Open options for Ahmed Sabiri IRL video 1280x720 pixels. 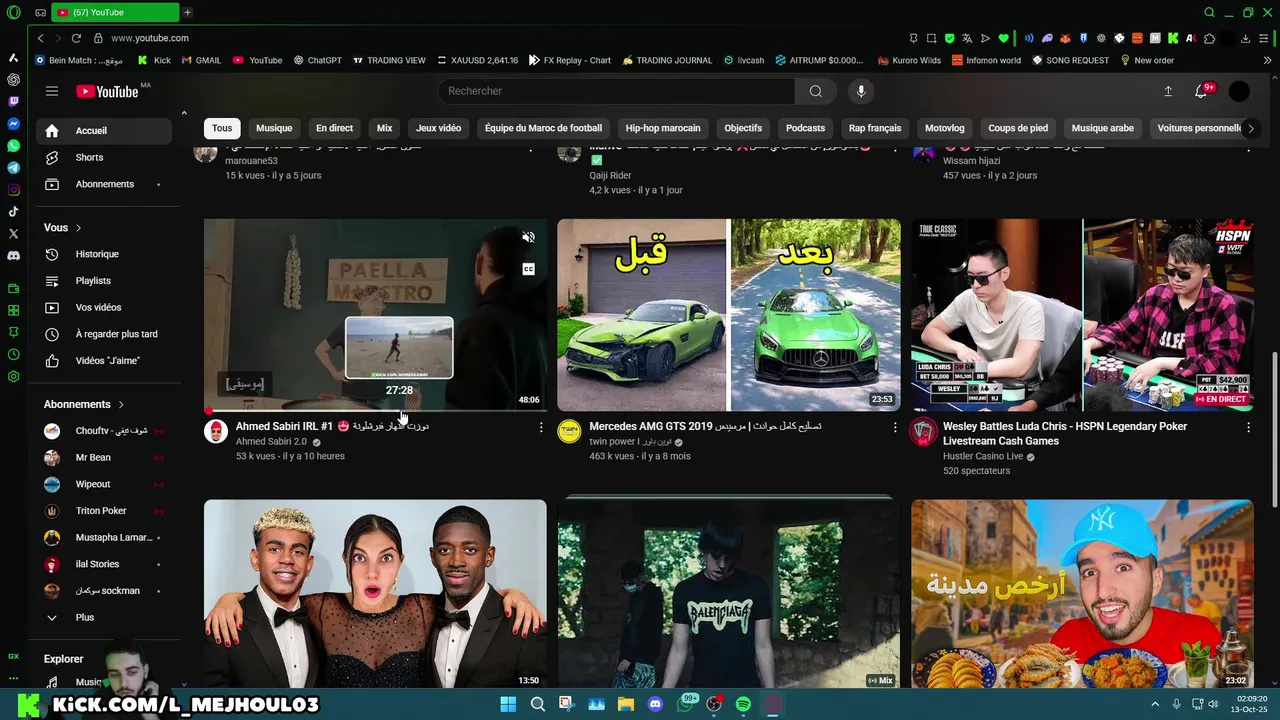pyautogui.click(x=541, y=428)
